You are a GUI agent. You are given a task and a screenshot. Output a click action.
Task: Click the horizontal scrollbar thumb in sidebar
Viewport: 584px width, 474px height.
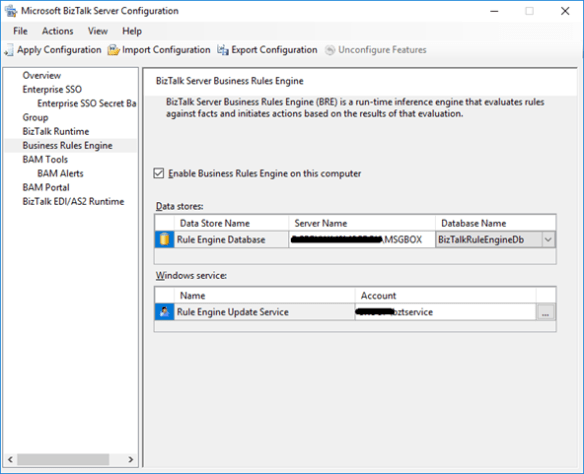point(63,459)
